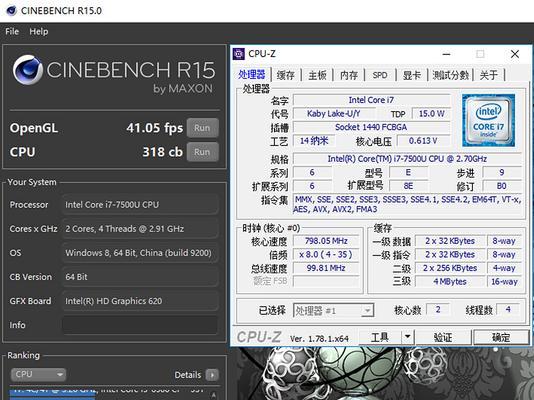
Task: Click the 代号 field Kaby Lake-U/Y
Action: [x=334, y=114]
